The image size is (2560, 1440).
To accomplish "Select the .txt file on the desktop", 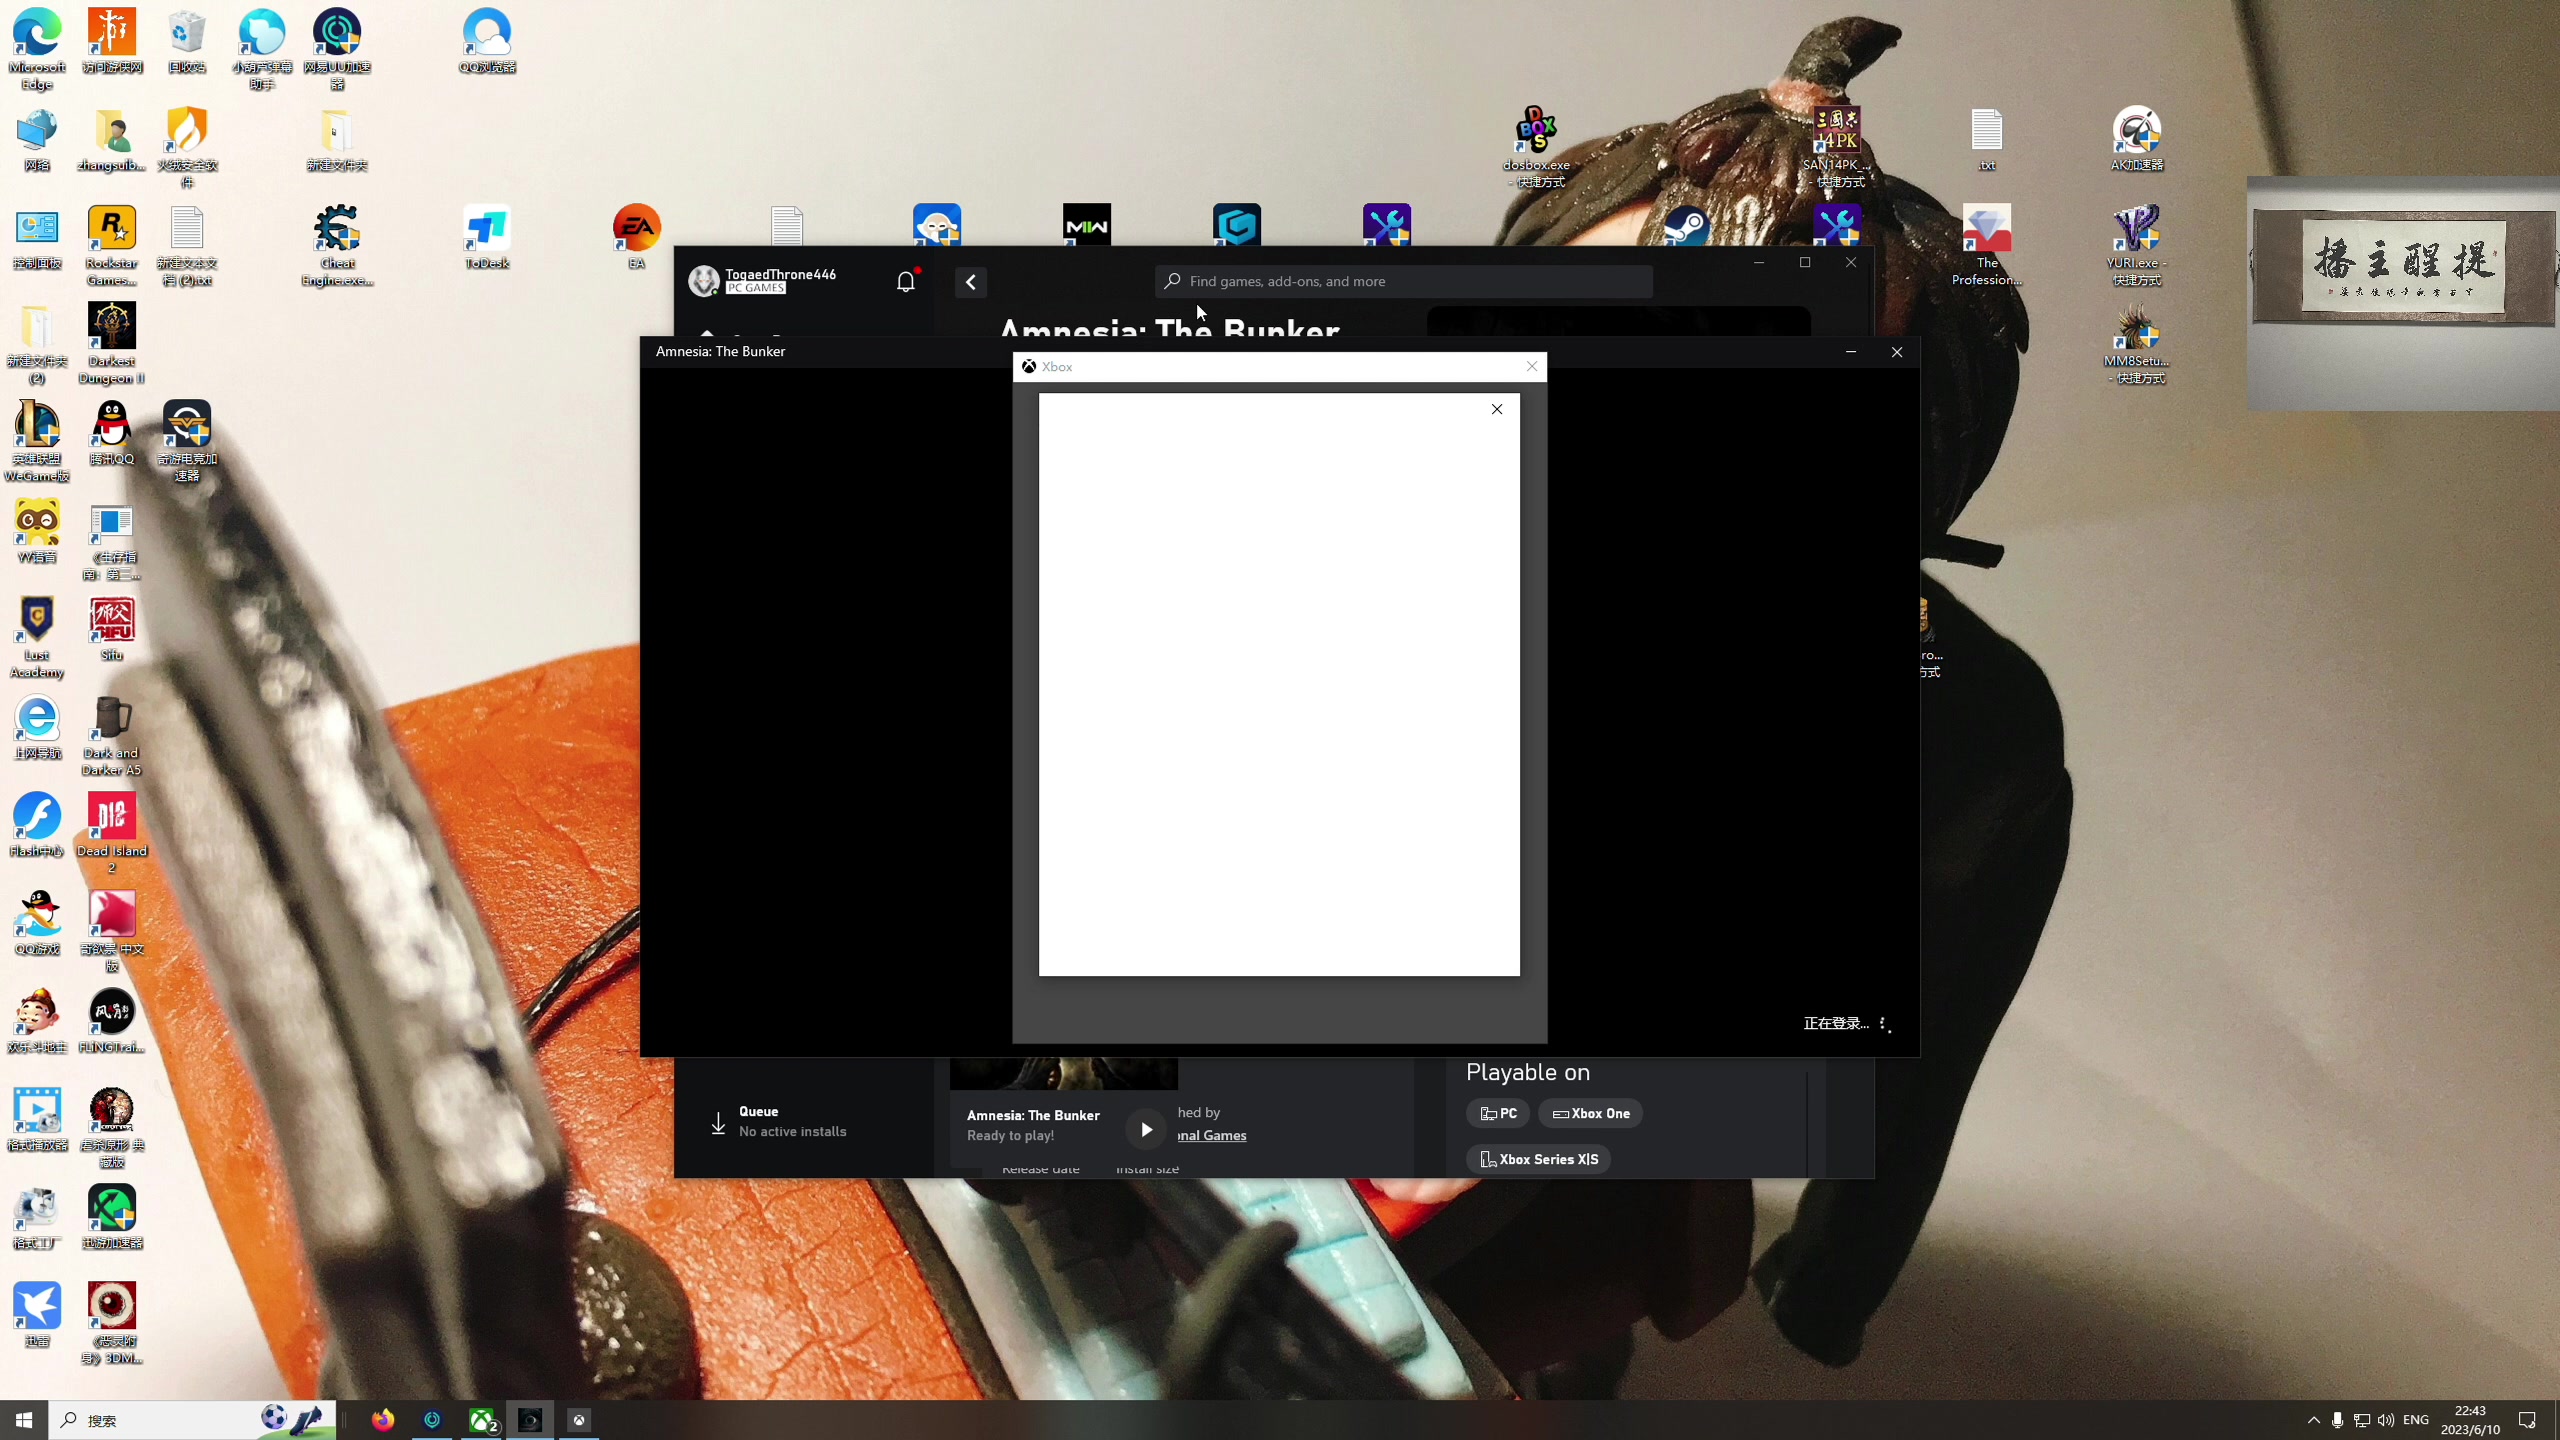I will click(1987, 140).
